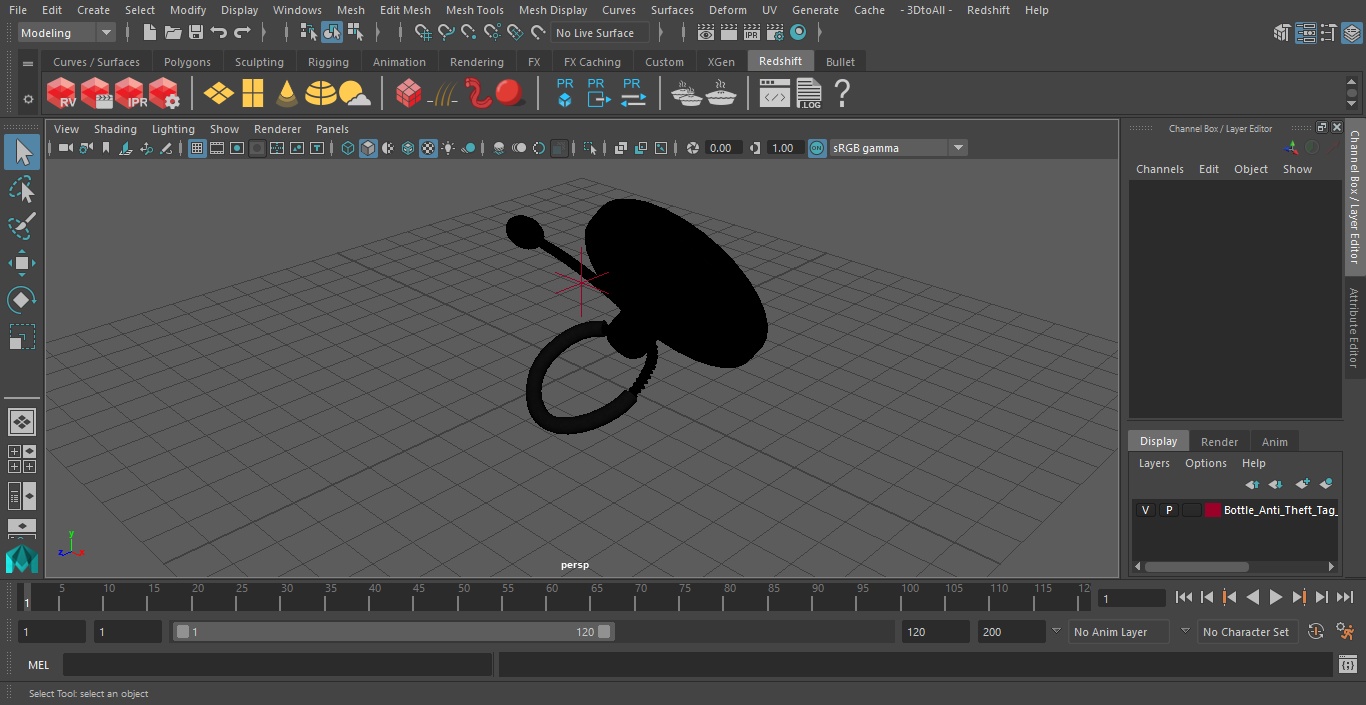Create Redshift spot light from shelf
1366x705 pixels.
pos(287,94)
